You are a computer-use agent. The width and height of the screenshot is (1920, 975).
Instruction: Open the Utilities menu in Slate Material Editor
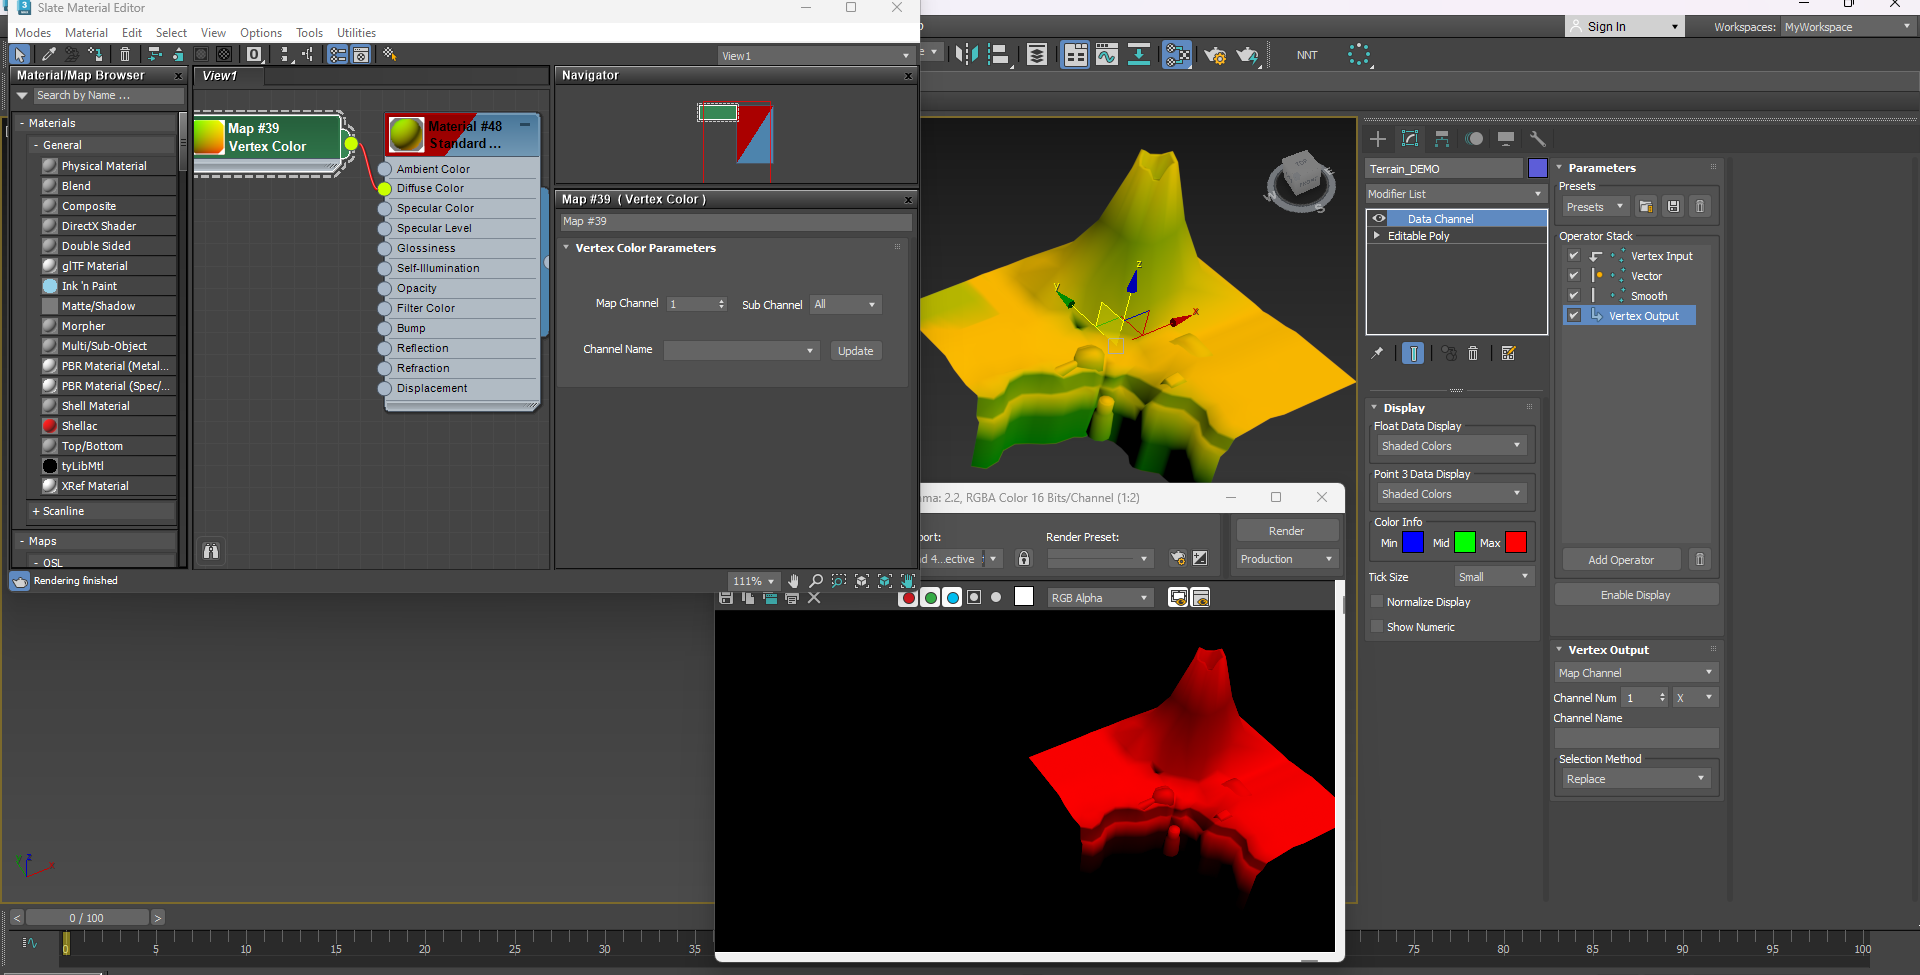tap(356, 33)
